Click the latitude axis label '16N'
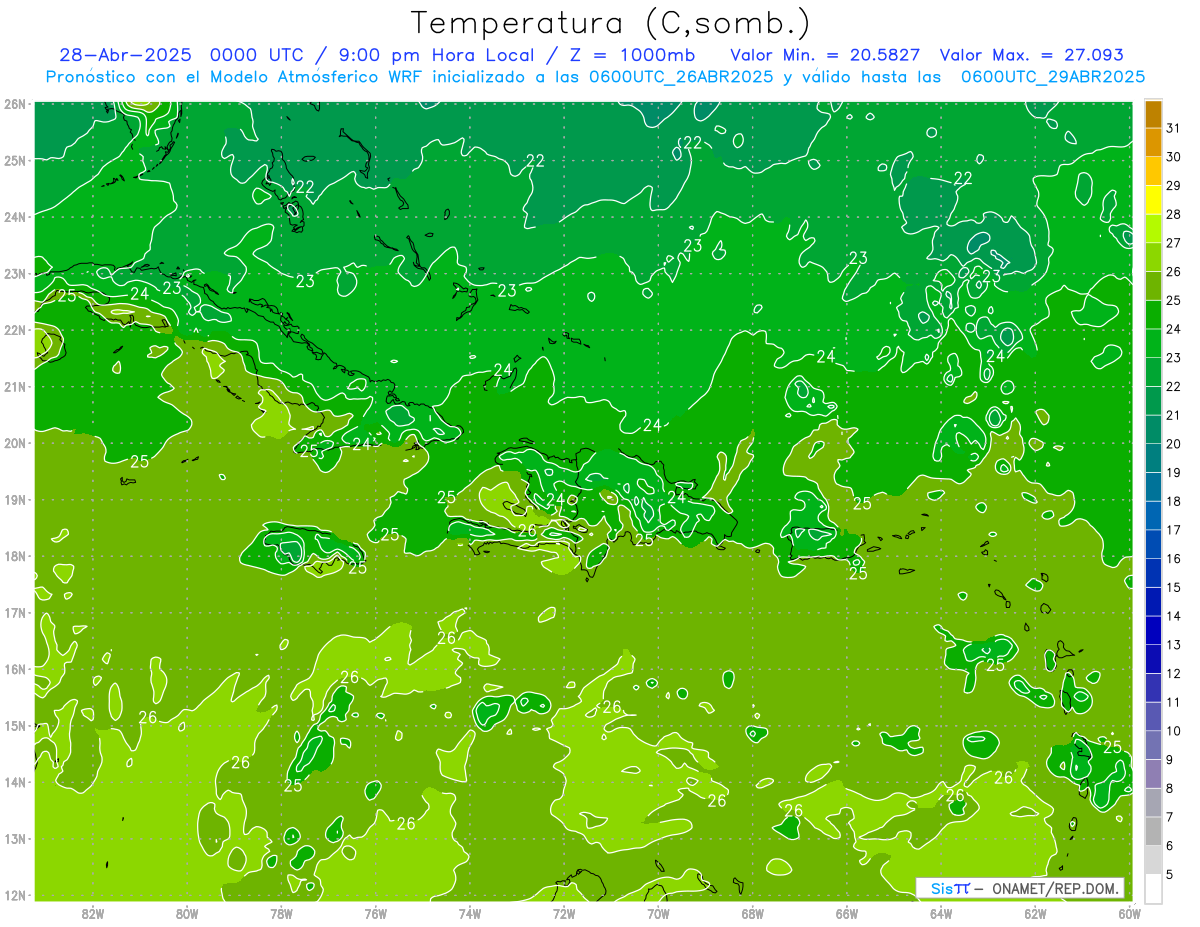1200x927 pixels. tap(15, 669)
